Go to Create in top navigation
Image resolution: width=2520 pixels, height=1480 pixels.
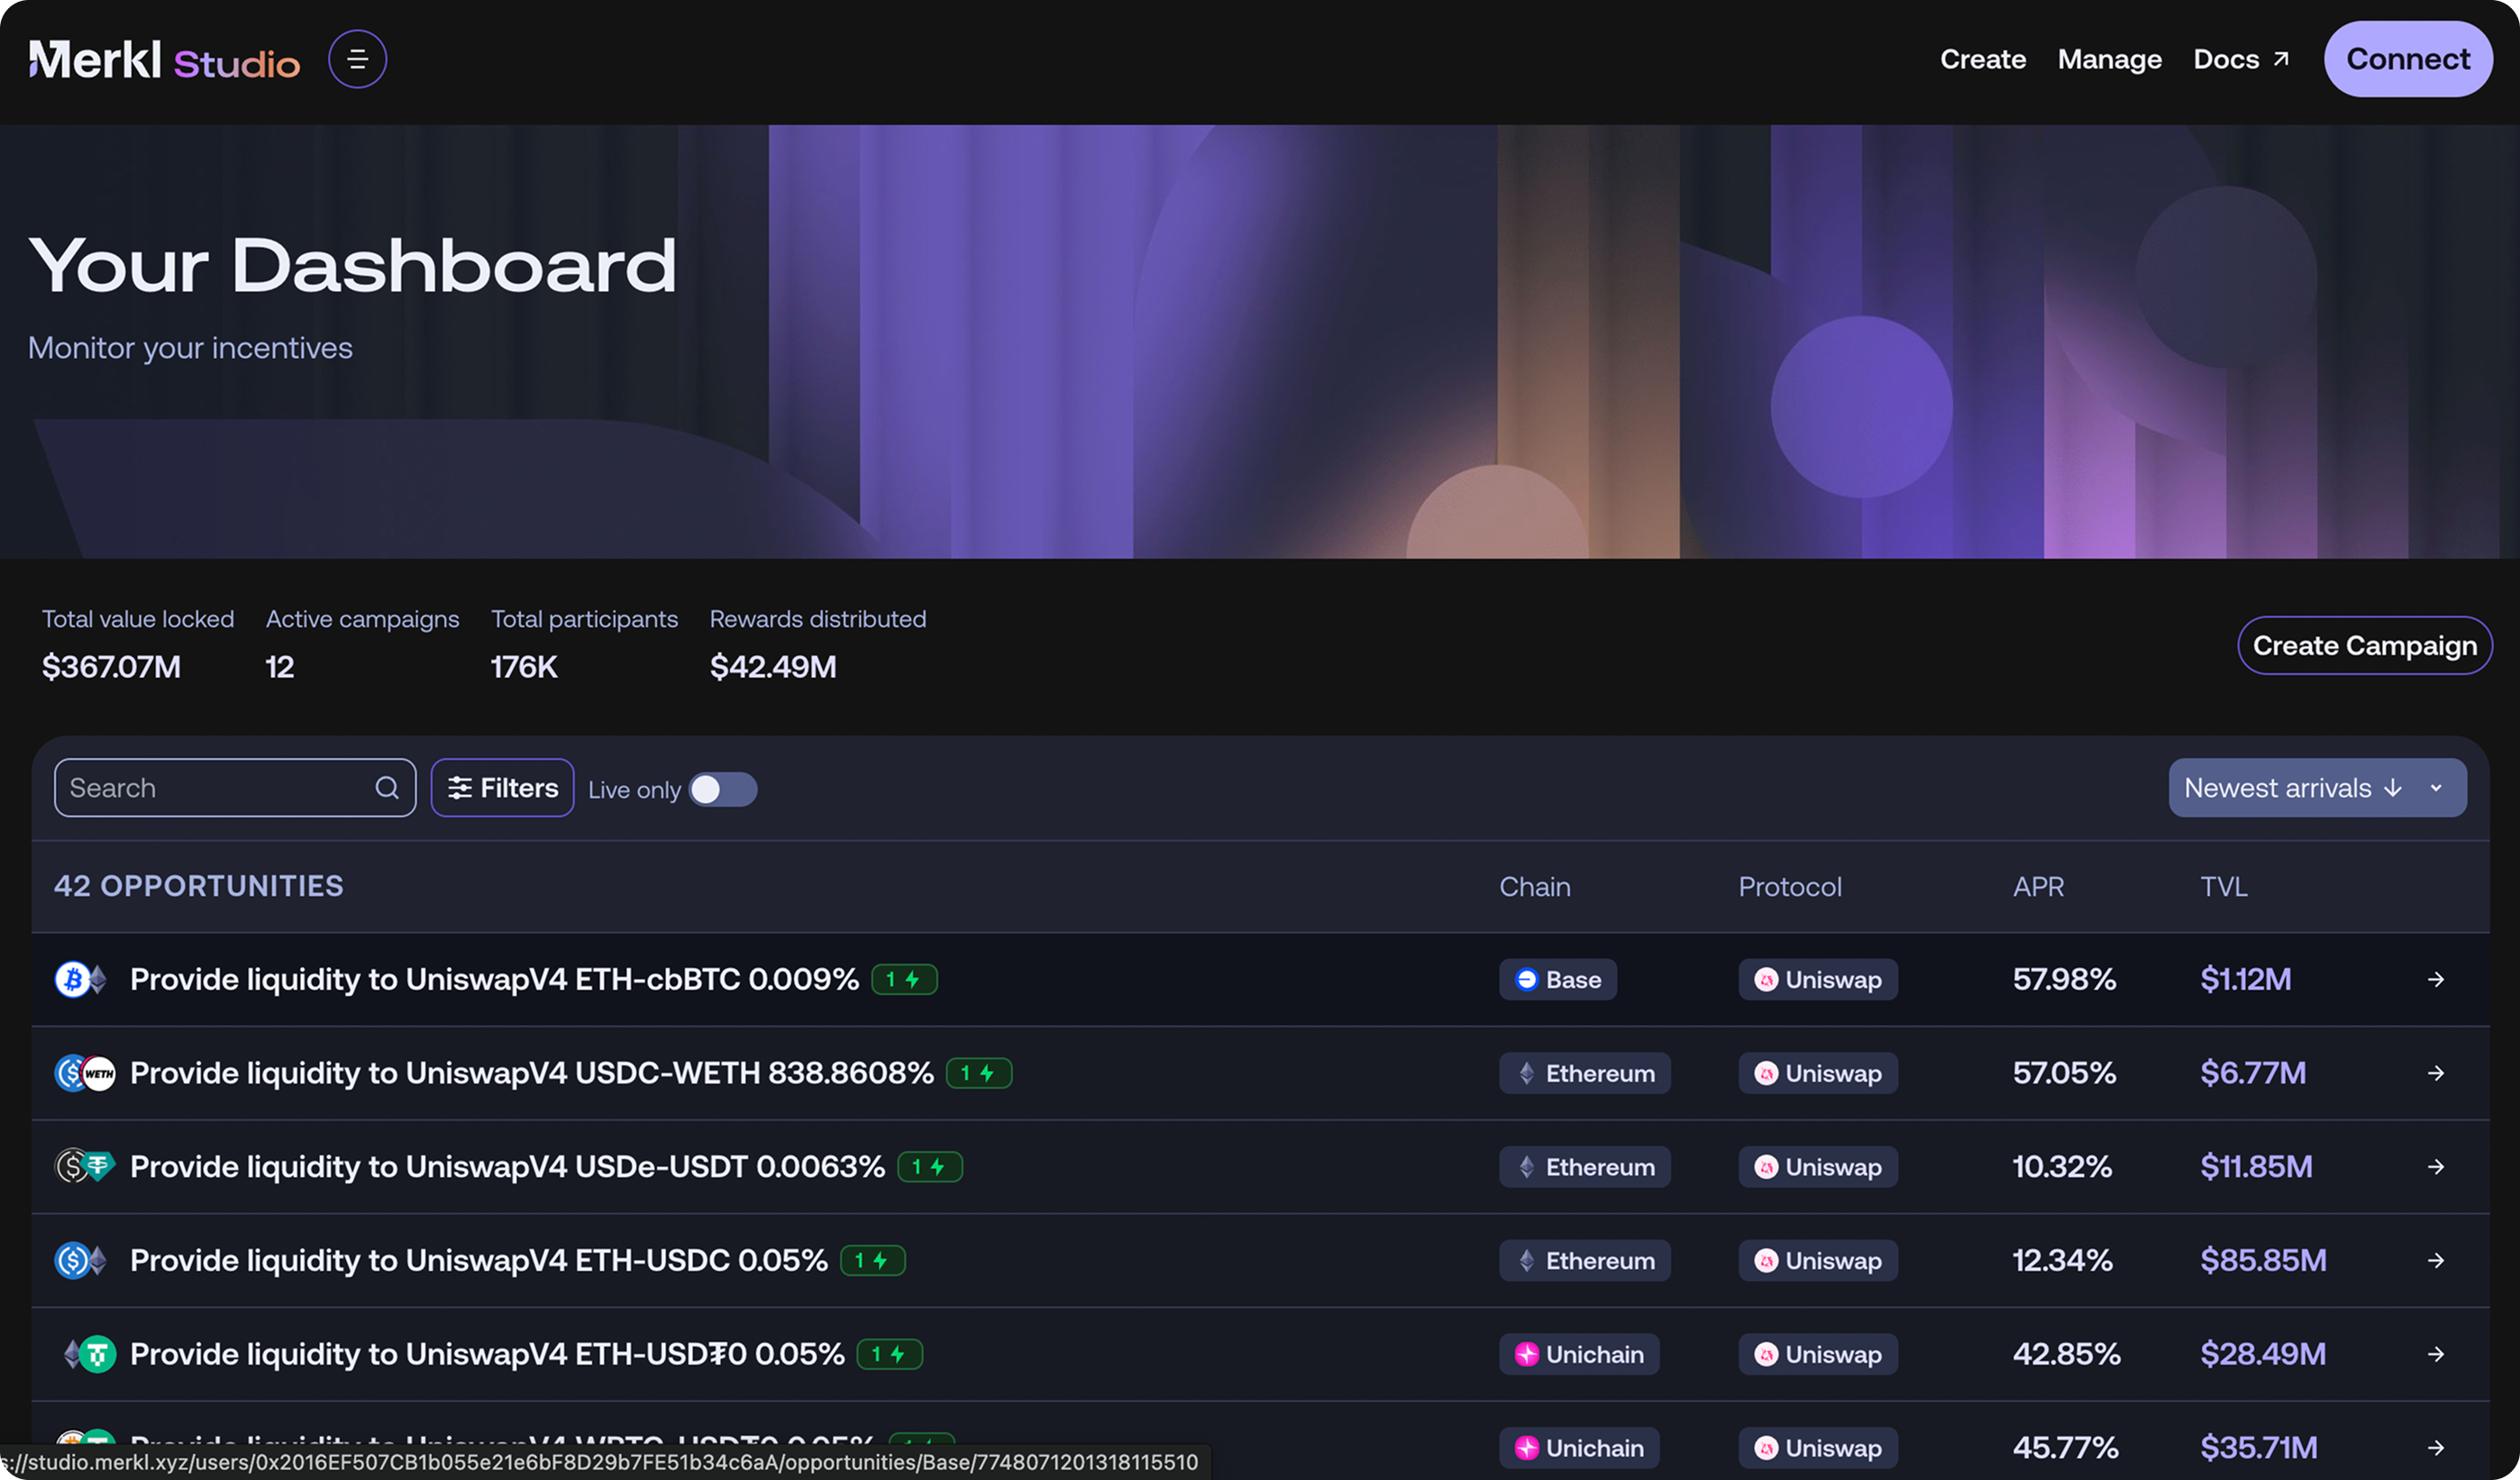coord(1982,59)
